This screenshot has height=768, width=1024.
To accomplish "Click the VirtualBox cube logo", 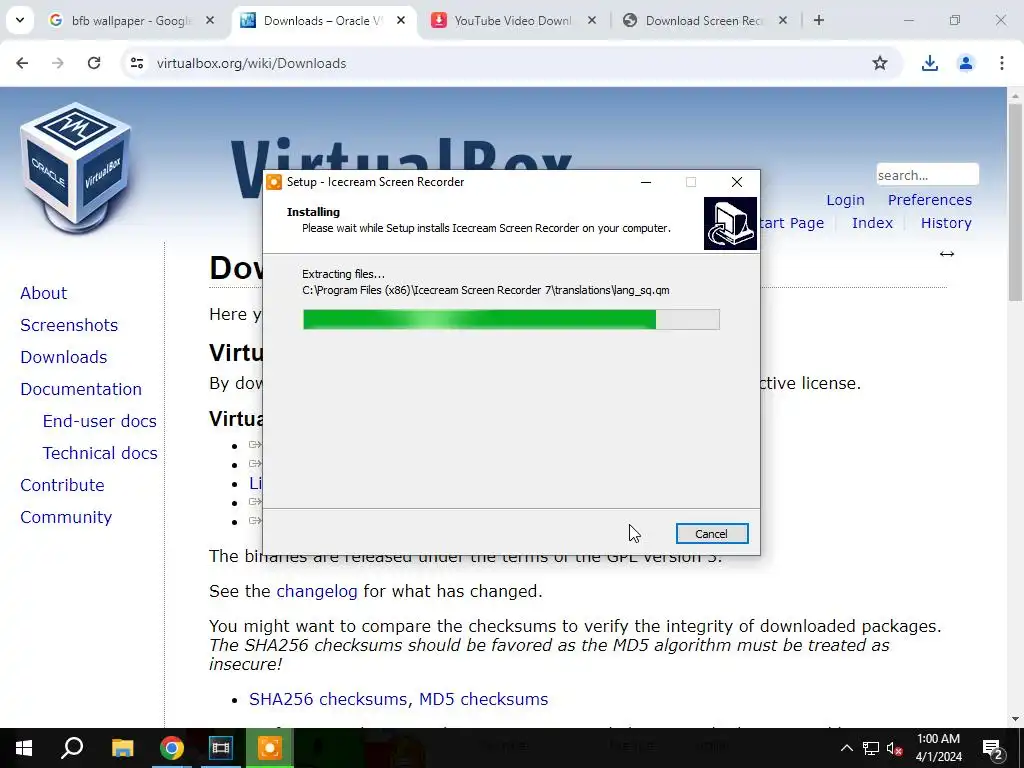I will 76,167.
